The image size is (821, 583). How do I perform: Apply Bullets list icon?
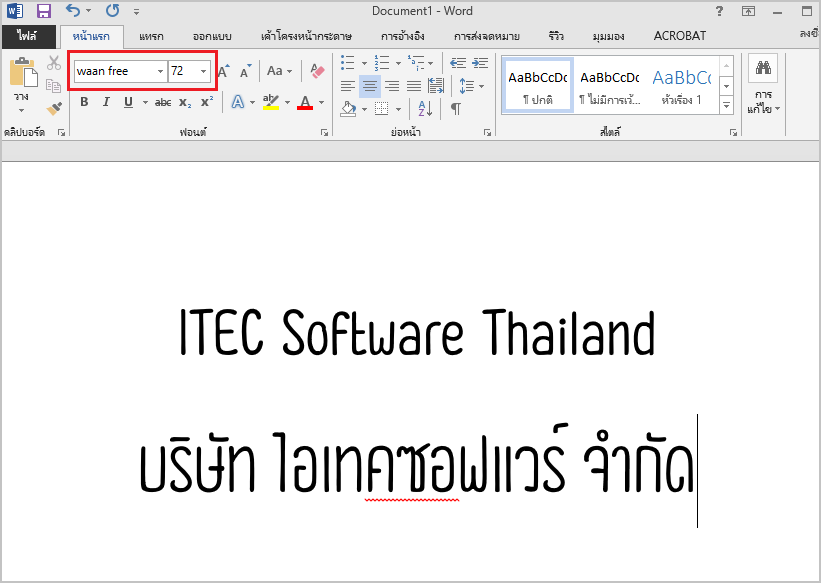[348, 63]
